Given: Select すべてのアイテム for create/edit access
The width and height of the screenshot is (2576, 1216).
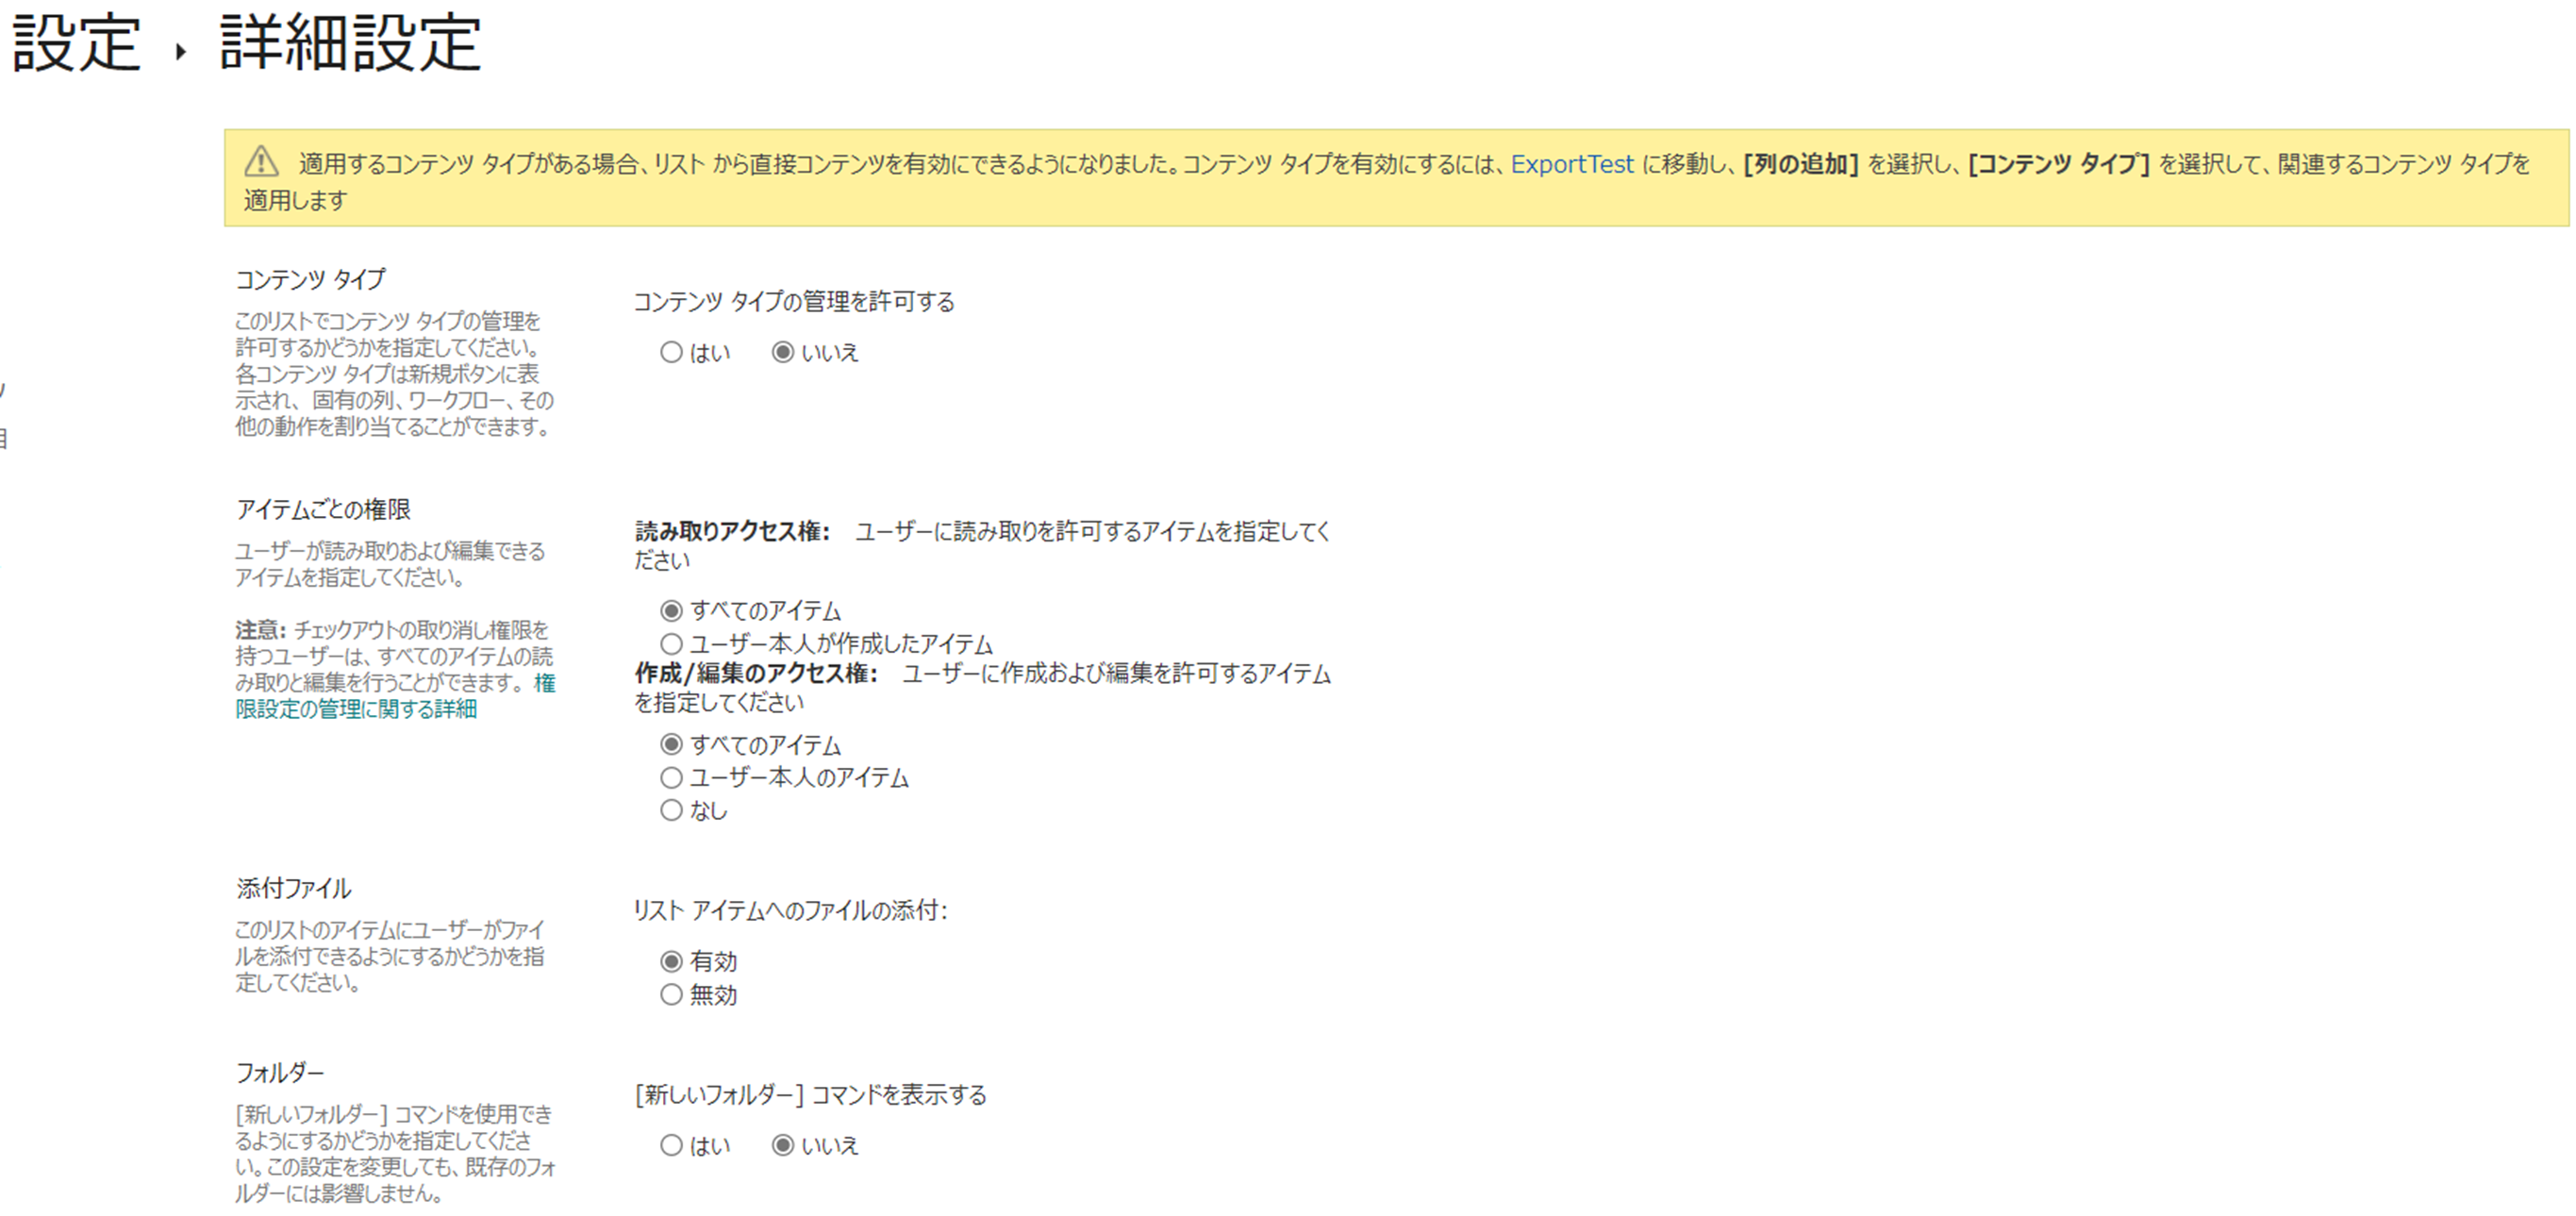Looking at the screenshot, I should point(671,744).
